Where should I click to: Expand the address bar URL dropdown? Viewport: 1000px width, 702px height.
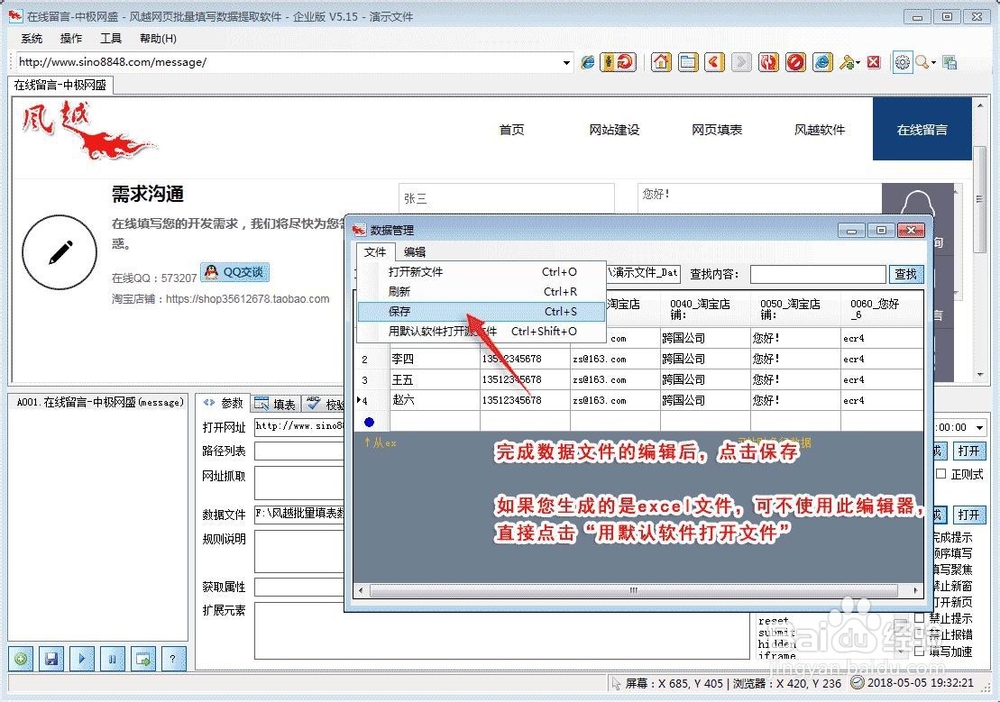(566, 62)
